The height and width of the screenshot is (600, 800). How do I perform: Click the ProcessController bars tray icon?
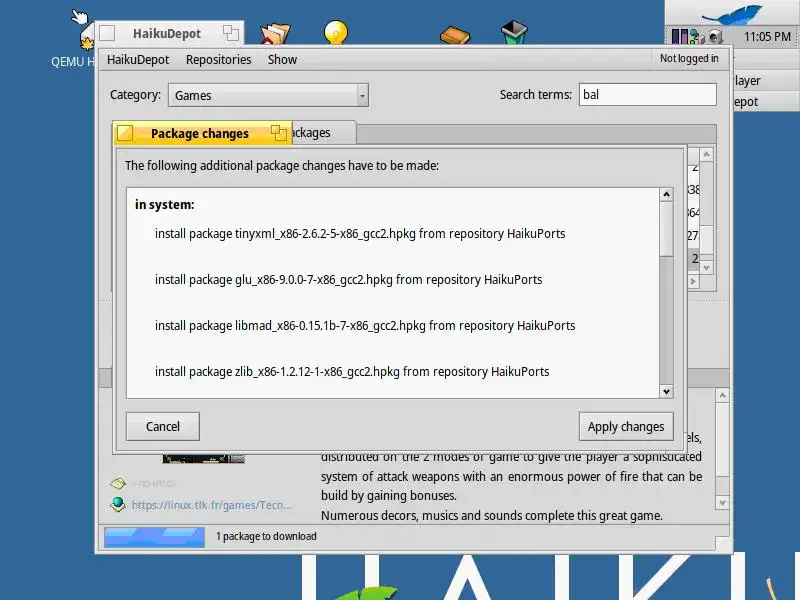(680, 36)
